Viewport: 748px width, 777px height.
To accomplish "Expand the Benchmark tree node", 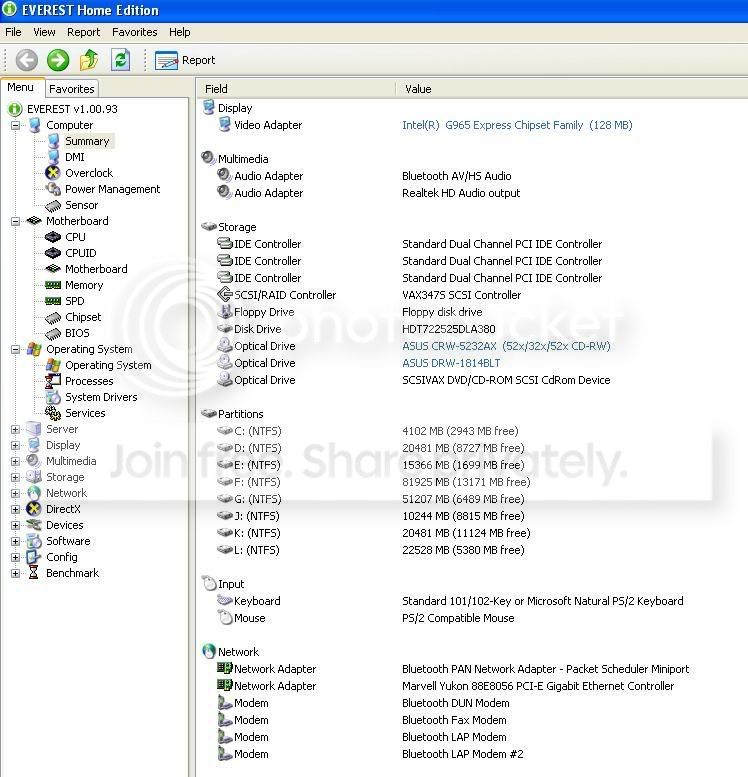I will point(15,573).
